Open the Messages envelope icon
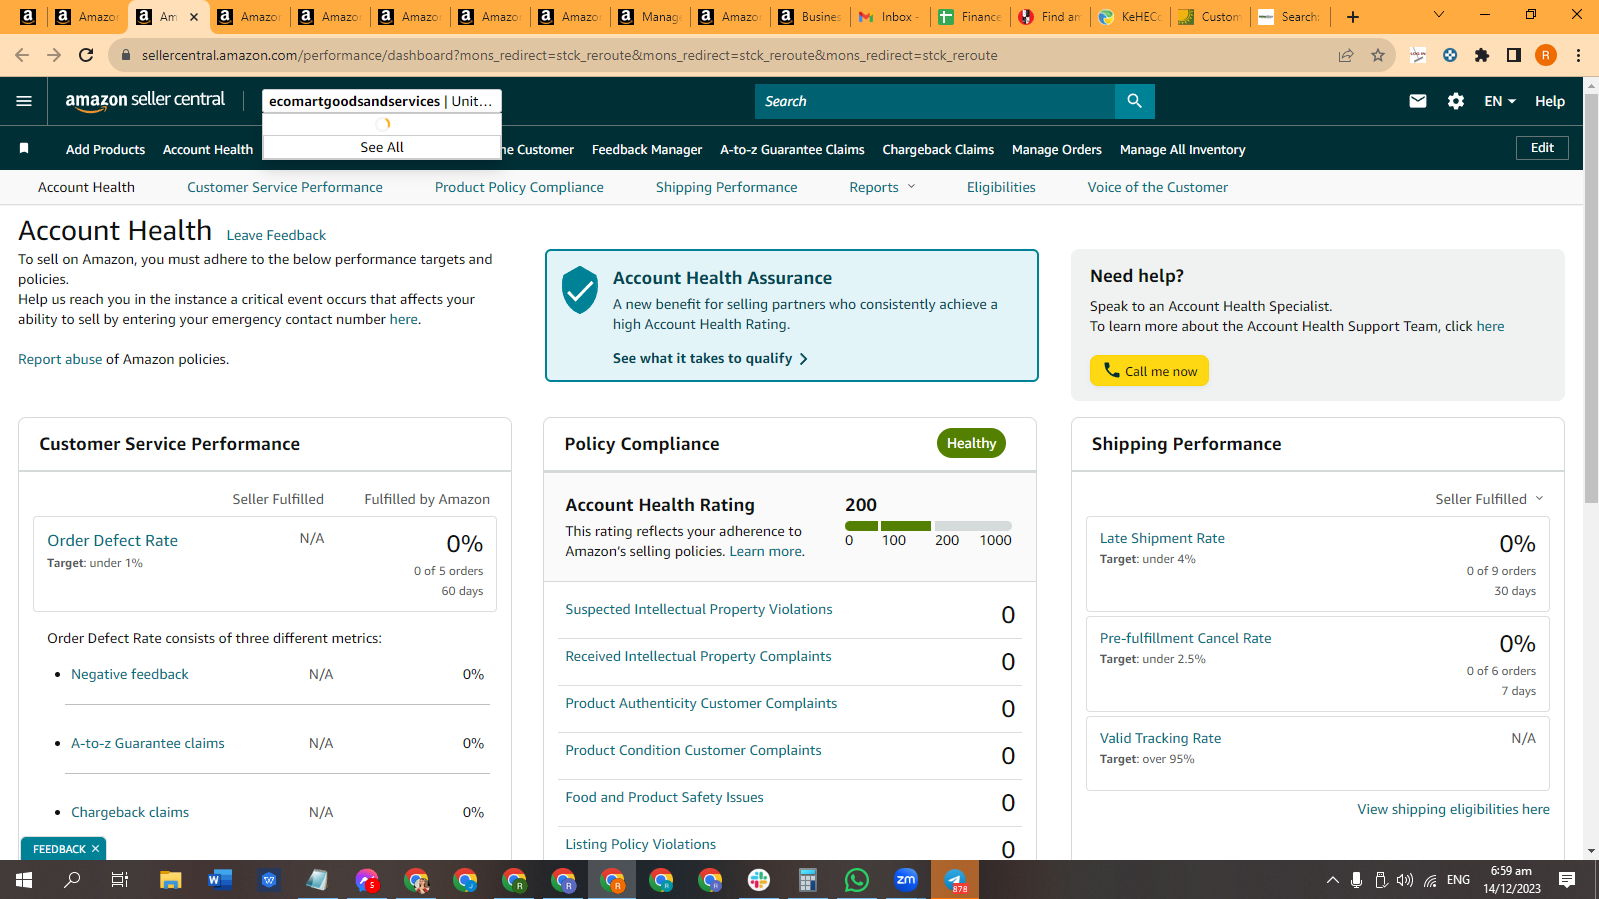This screenshot has height=899, width=1599. 1418,101
